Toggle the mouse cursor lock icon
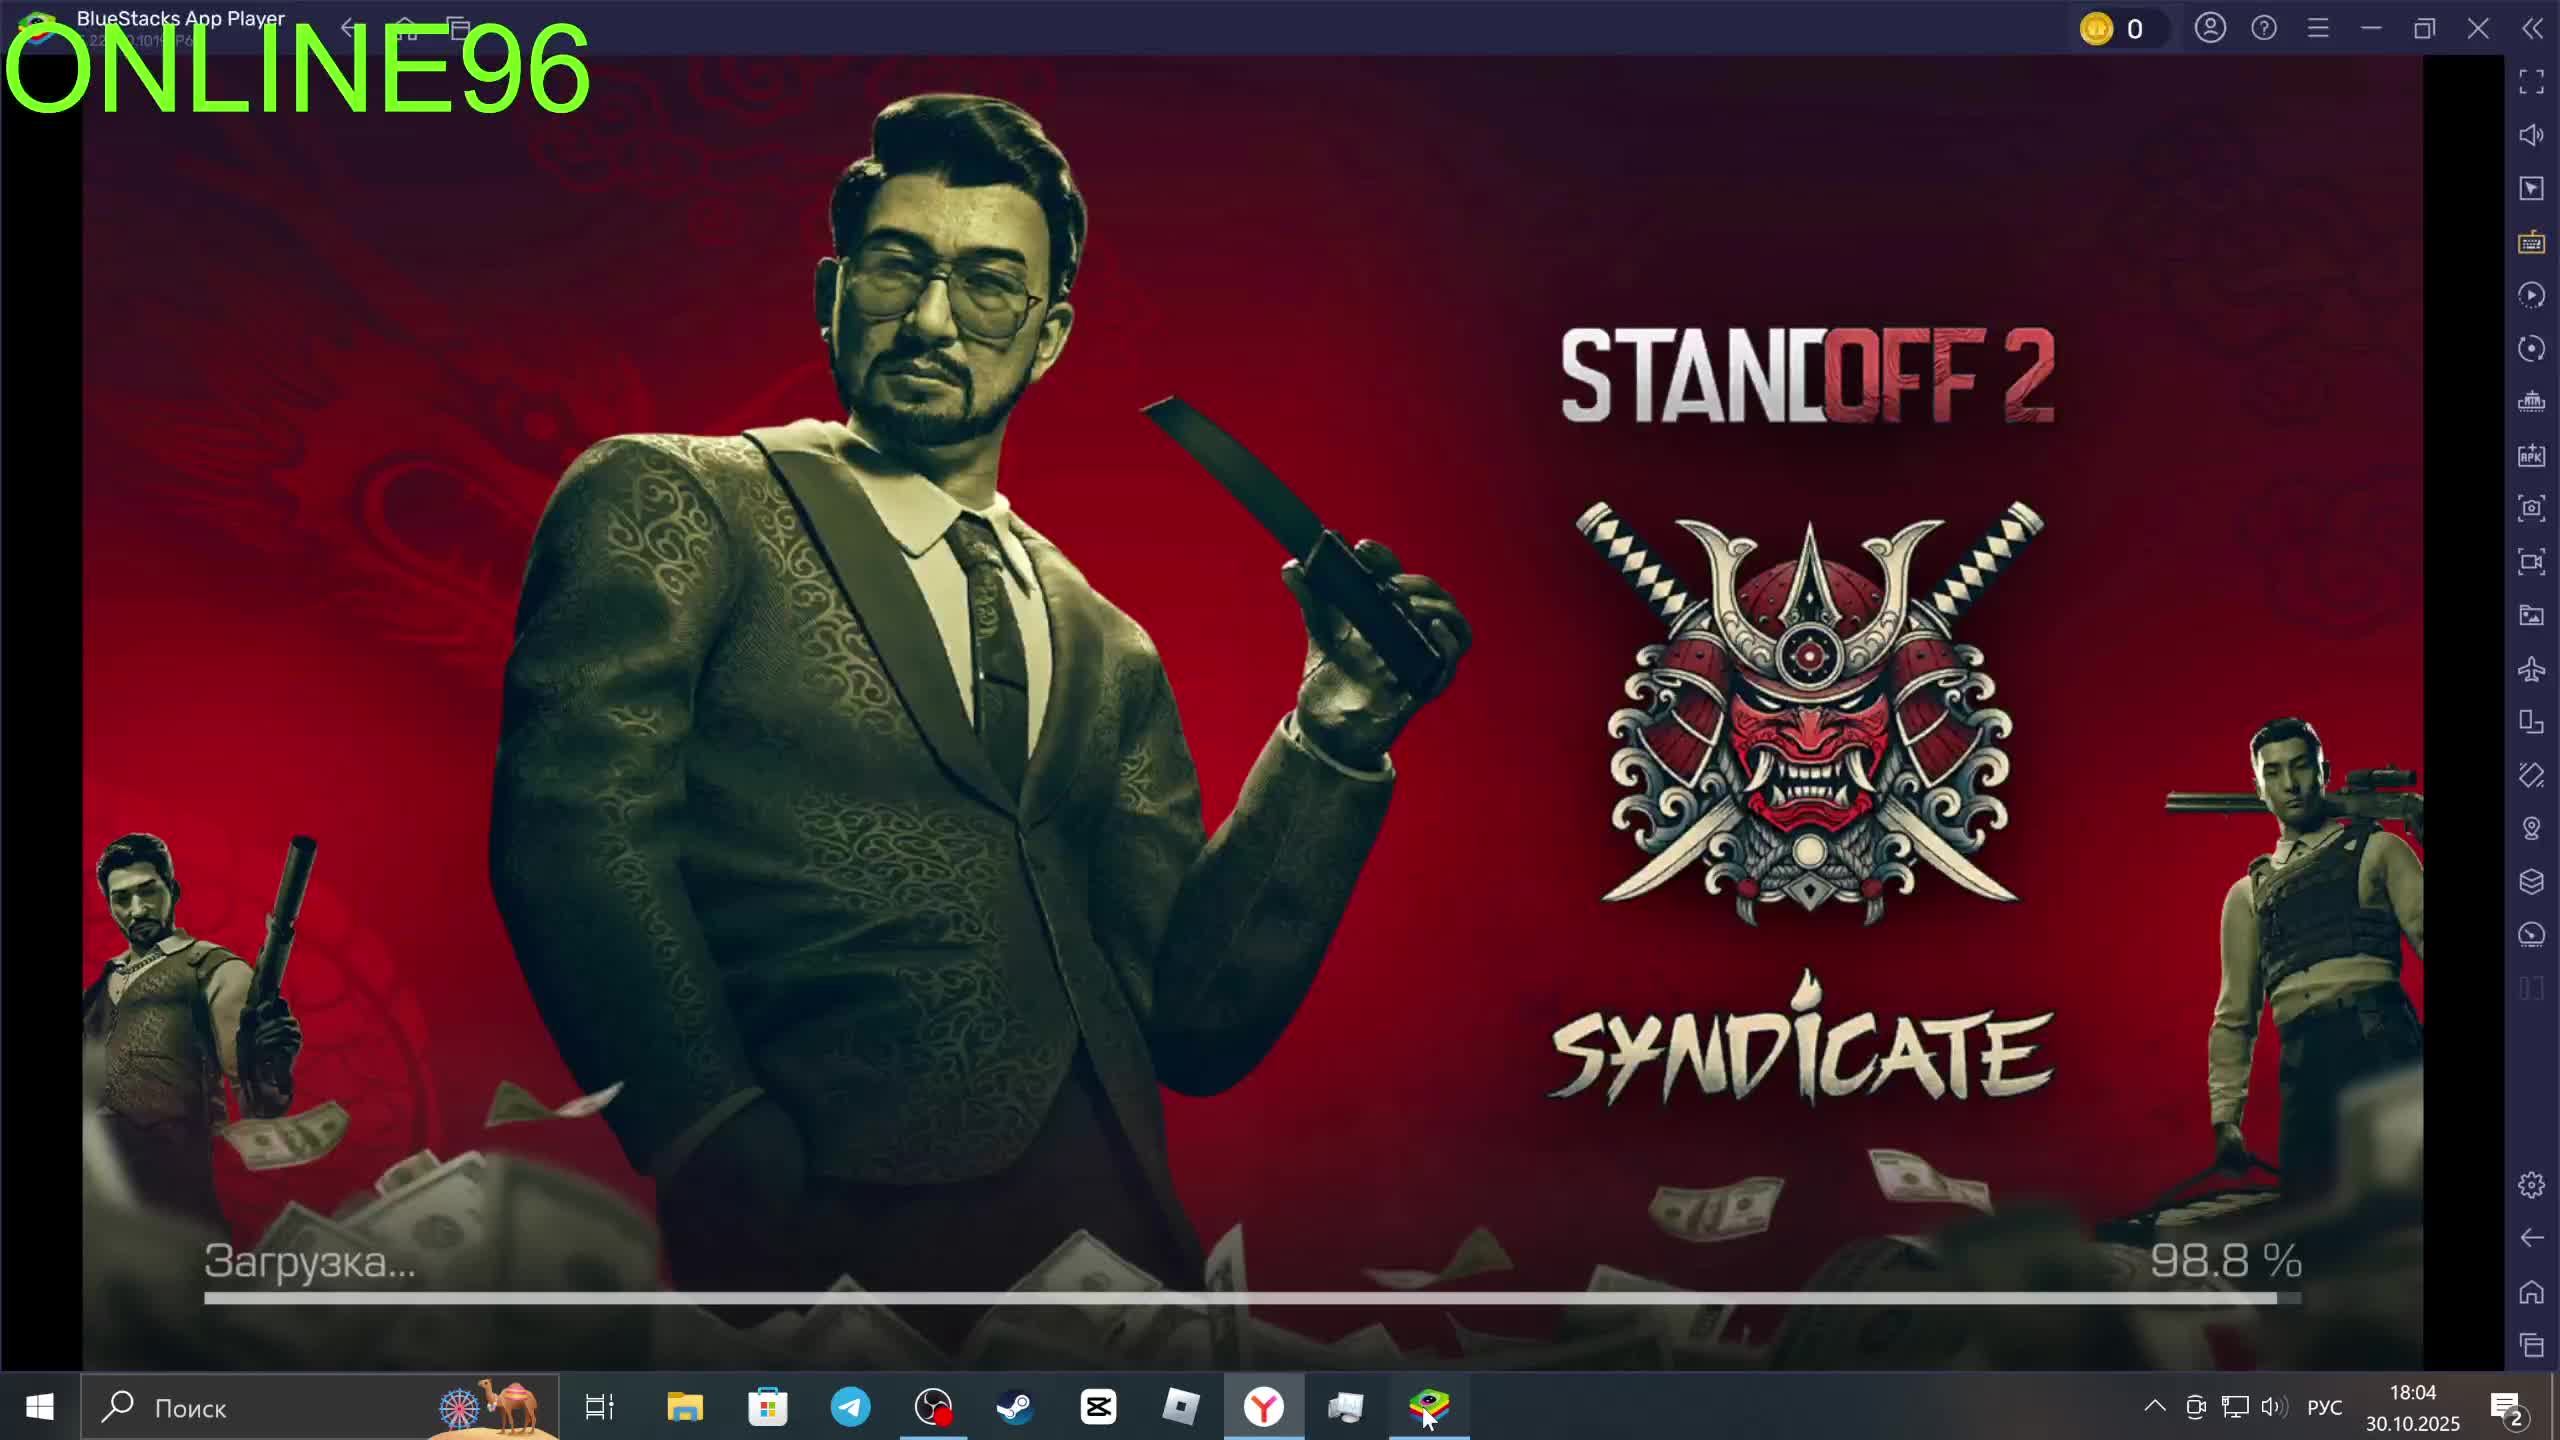This screenshot has height=1440, width=2560. pos(2531,189)
